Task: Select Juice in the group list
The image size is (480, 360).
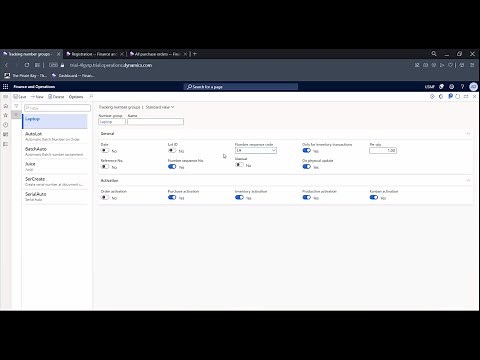Action: 55,166
